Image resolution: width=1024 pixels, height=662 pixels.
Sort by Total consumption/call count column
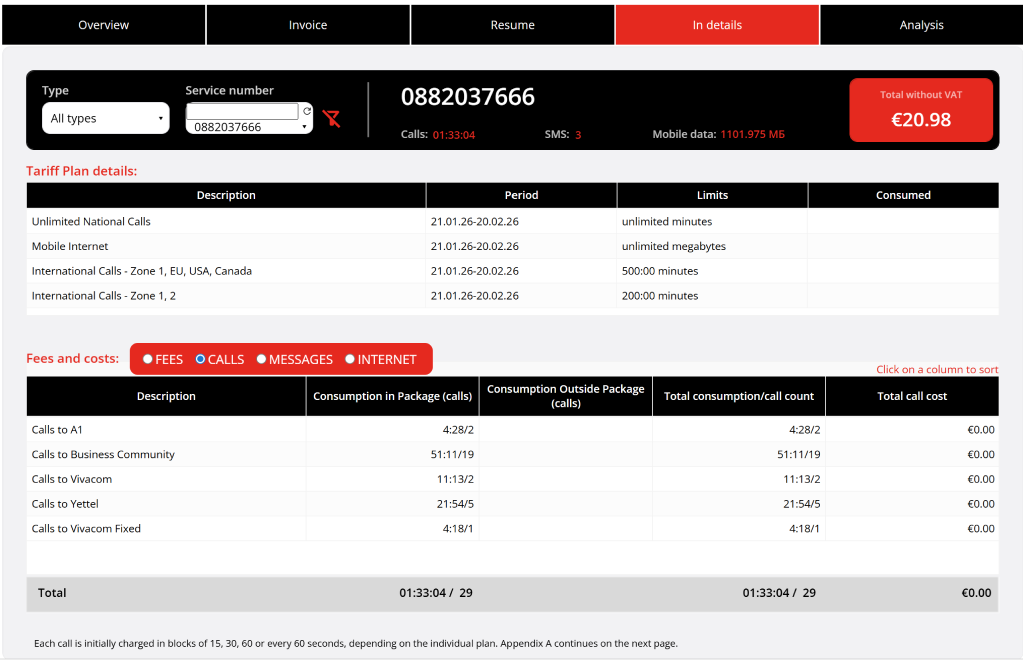pyautogui.click(x=739, y=396)
